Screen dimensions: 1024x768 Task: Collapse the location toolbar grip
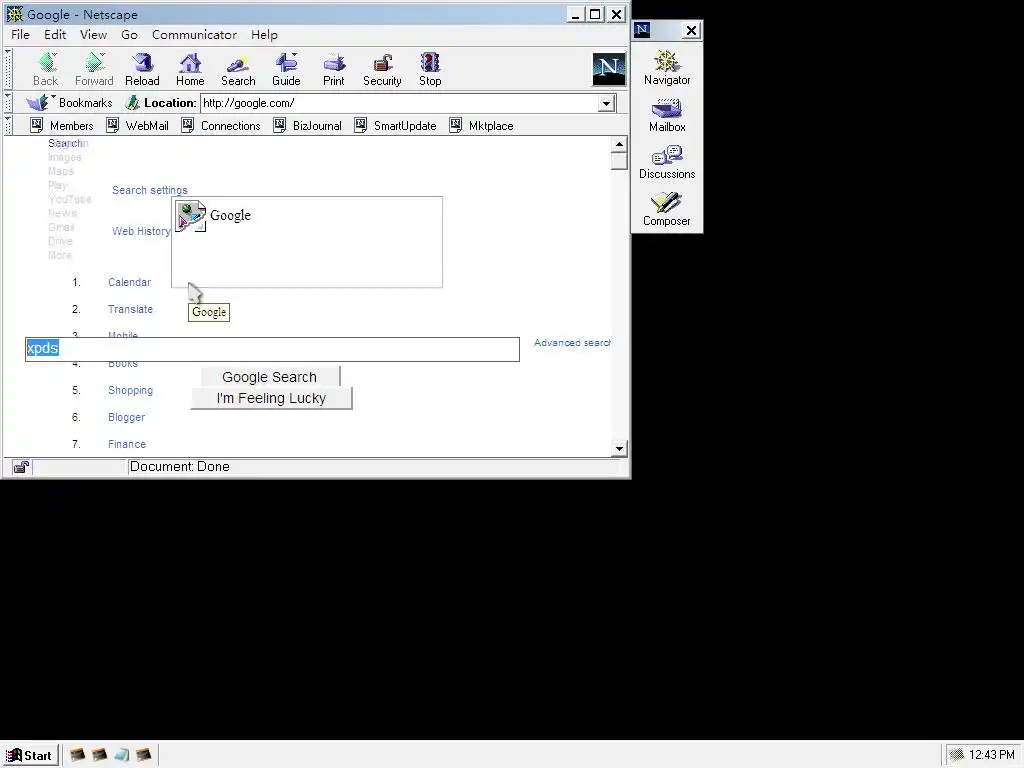point(8,103)
